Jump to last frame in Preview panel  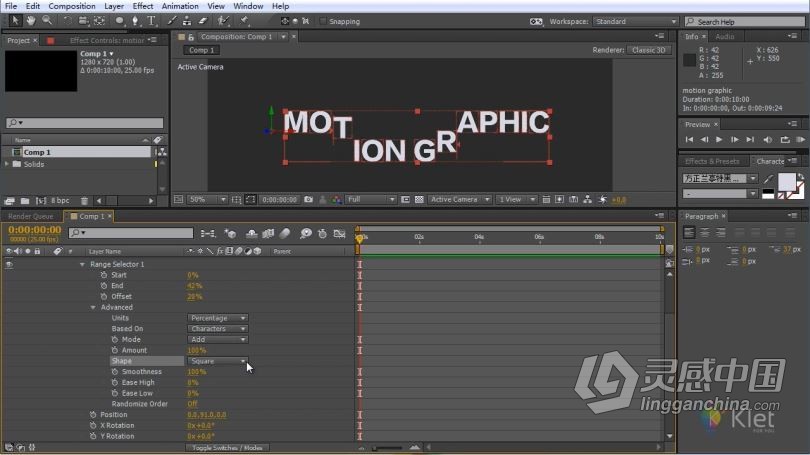(750, 139)
